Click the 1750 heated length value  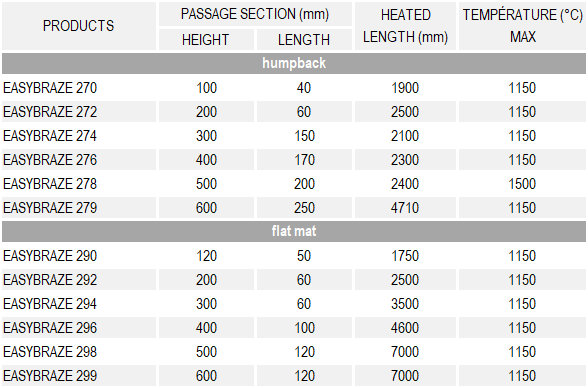[x=405, y=256]
